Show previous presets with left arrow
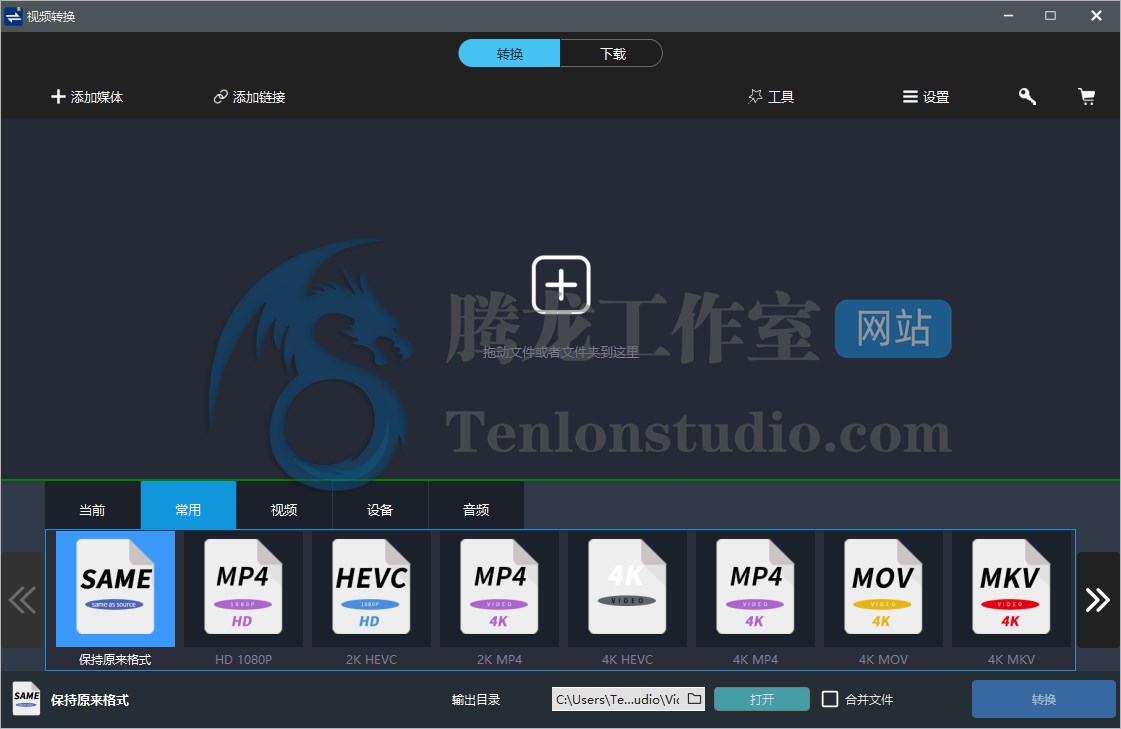The width and height of the screenshot is (1121, 729). click(x=22, y=600)
